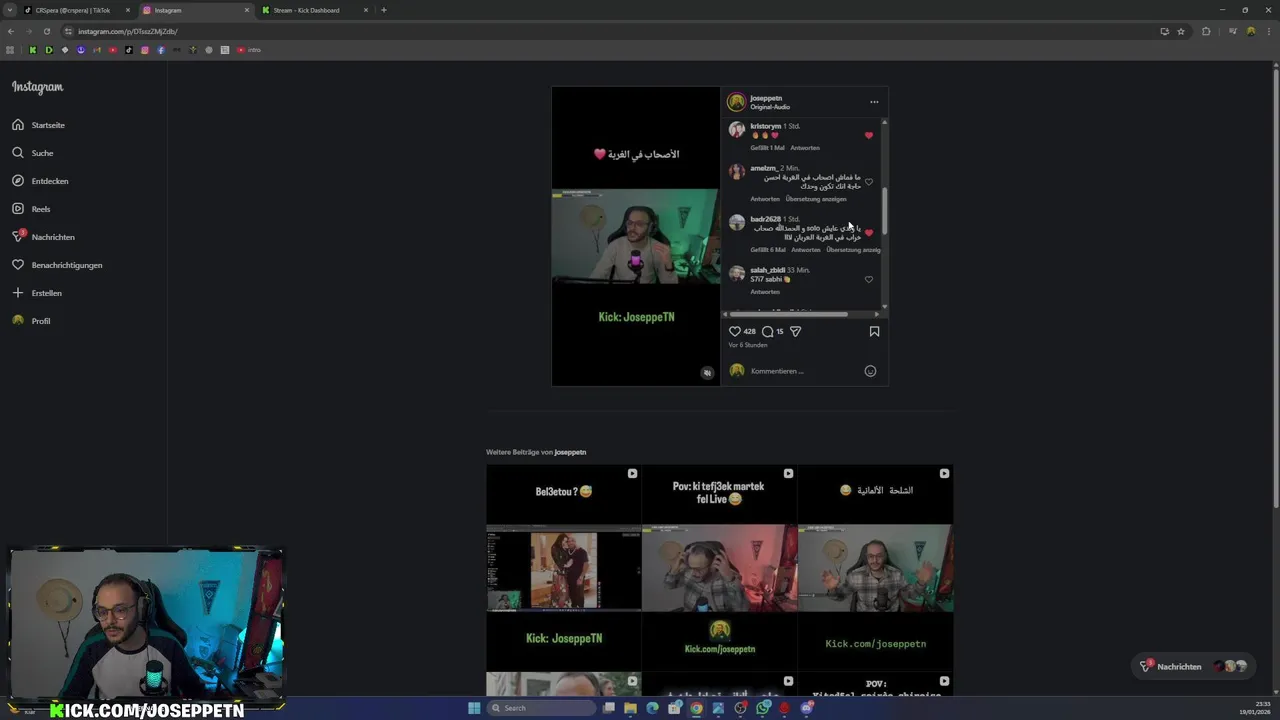Open kristorym's profile from comment username
The height and width of the screenshot is (720, 1280).
pos(766,126)
